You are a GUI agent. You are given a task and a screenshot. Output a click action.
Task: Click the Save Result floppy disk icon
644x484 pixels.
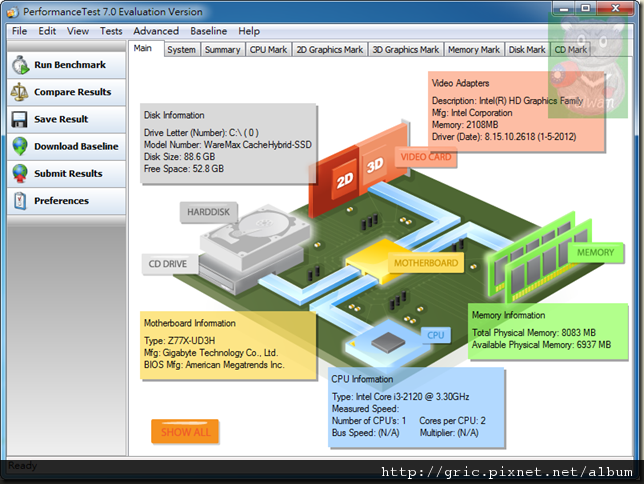pos(19,119)
